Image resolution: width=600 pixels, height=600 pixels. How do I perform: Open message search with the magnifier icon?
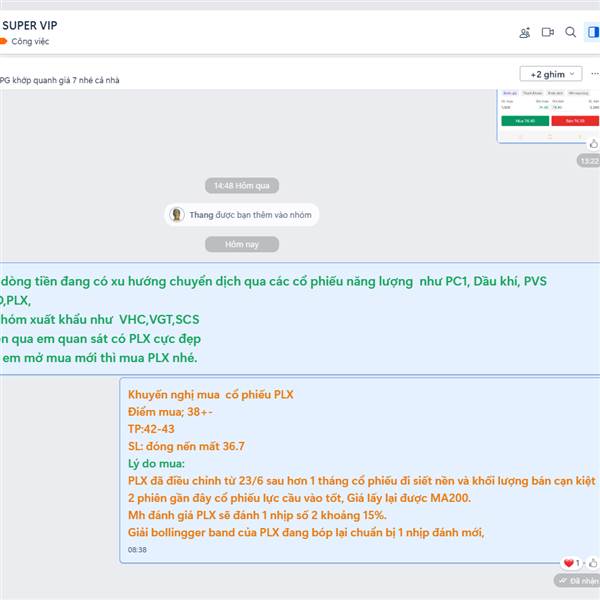pyautogui.click(x=570, y=32)
